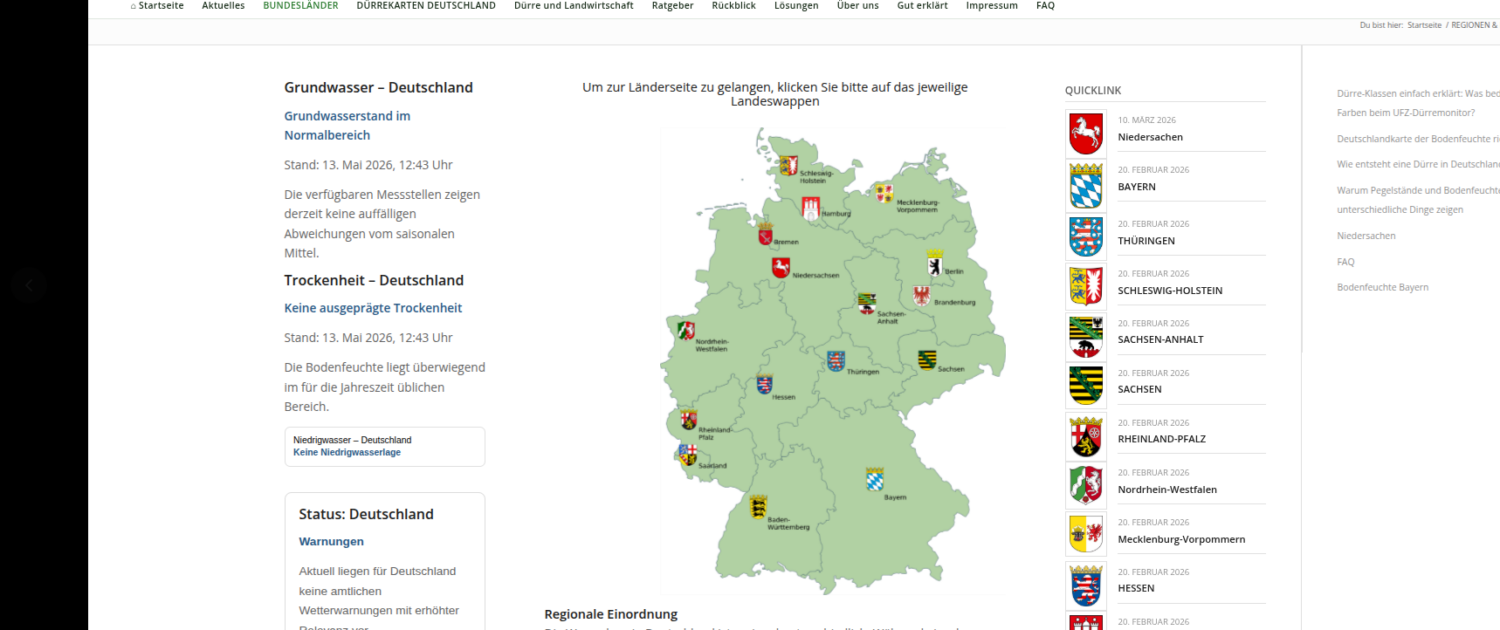This screenshot has width=1500, height=630.
Task: Click the Saarland crest on the map
Action: [689, 455]
